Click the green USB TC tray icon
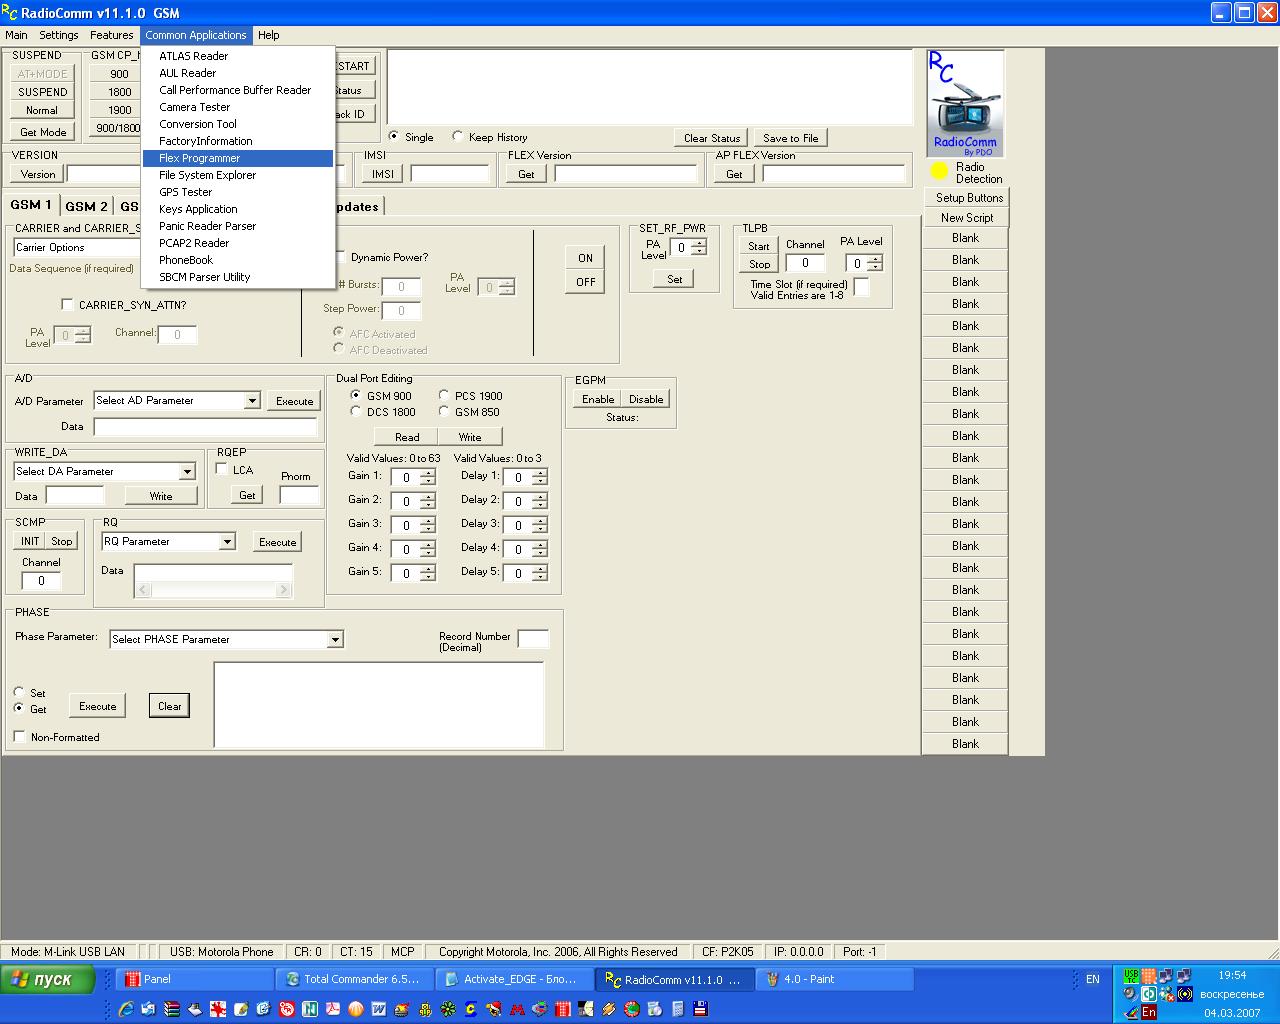This screenshot has height=1024, width=1280. (1131, 976)
